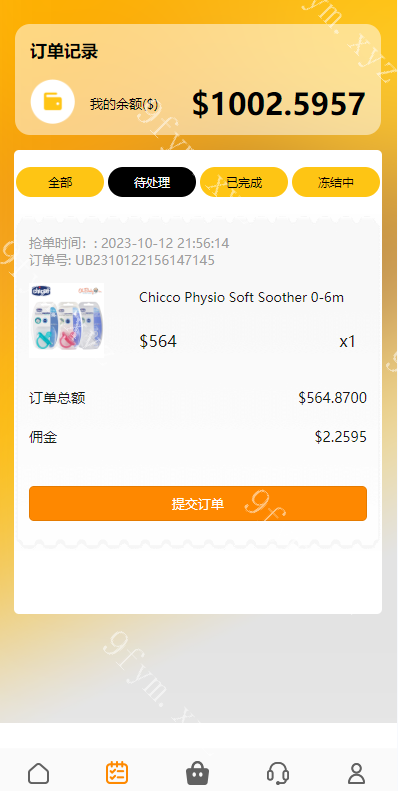Open the profile person icon

pos(357,773)
